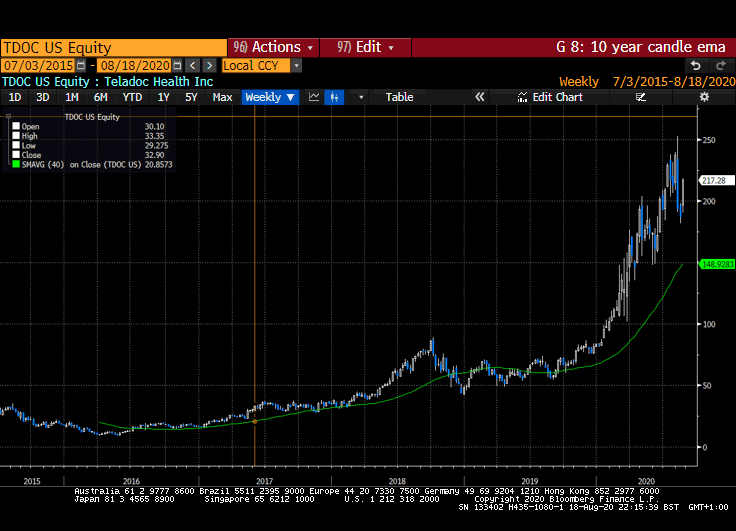The image size is (736, 531).
Task: Click Teladoc Health Inc security name
Action: (158, 82)
